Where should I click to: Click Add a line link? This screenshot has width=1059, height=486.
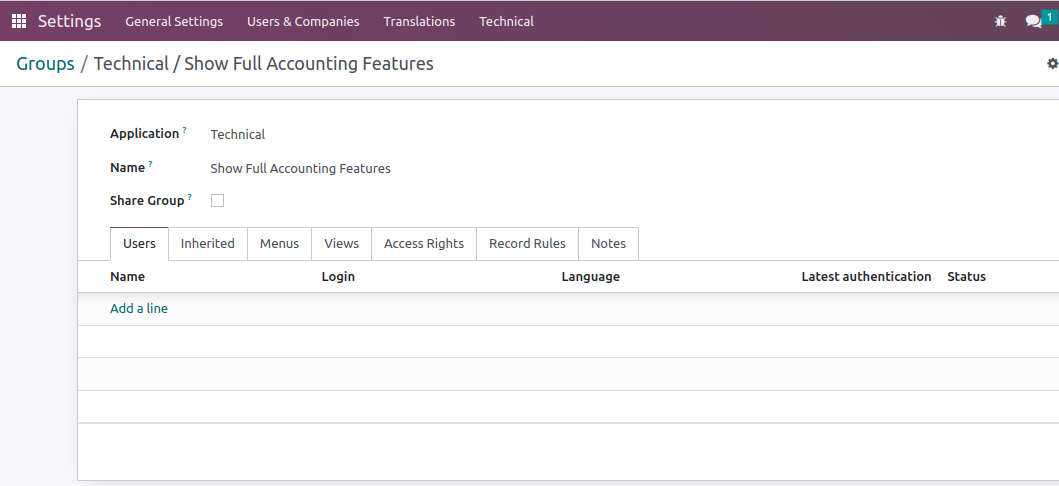click(x=139, y=309)
